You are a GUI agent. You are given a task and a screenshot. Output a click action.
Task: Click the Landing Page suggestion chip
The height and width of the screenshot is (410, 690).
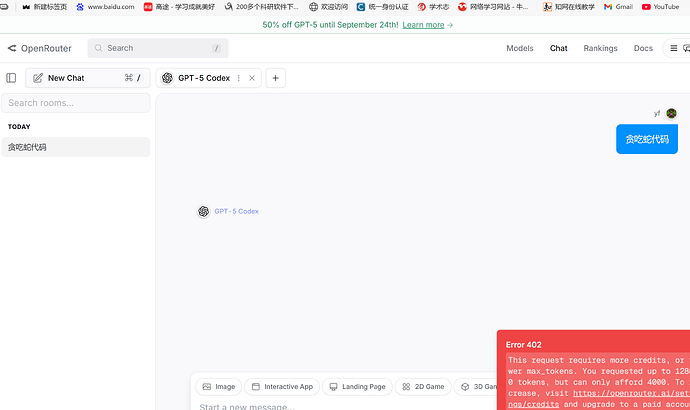357,387
